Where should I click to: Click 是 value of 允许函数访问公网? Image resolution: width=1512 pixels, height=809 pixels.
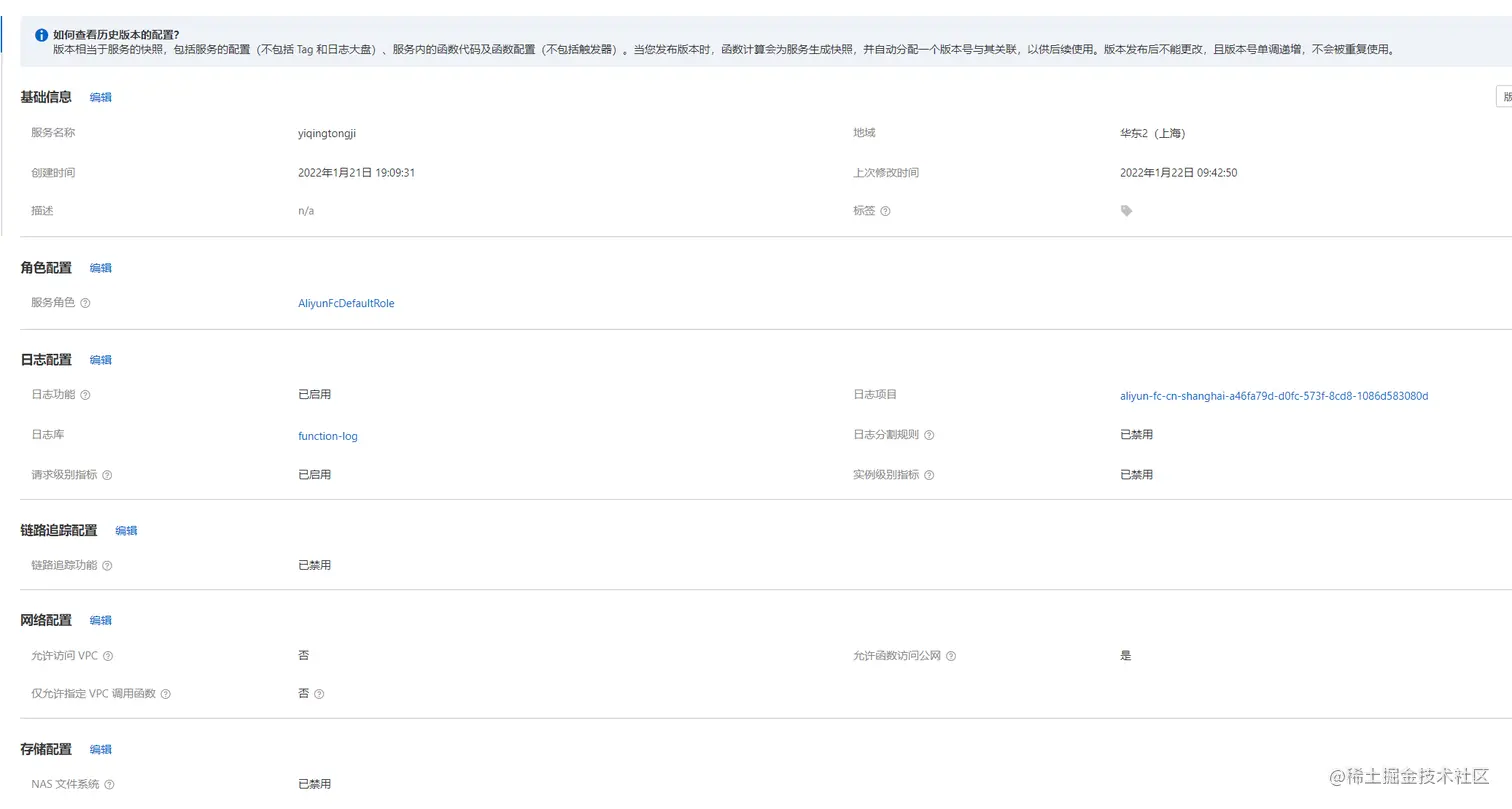tap(1125, 656)
